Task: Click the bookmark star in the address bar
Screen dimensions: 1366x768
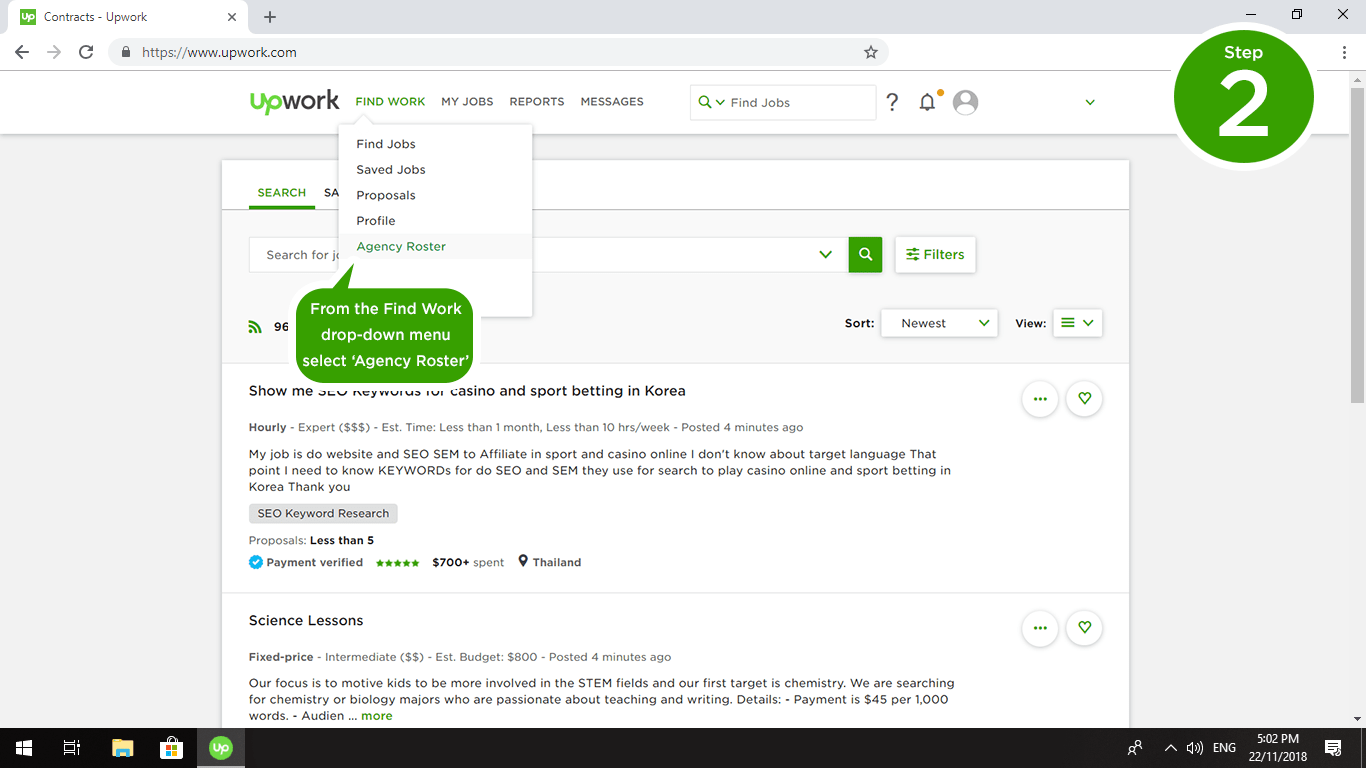Action: click(870, 51)
